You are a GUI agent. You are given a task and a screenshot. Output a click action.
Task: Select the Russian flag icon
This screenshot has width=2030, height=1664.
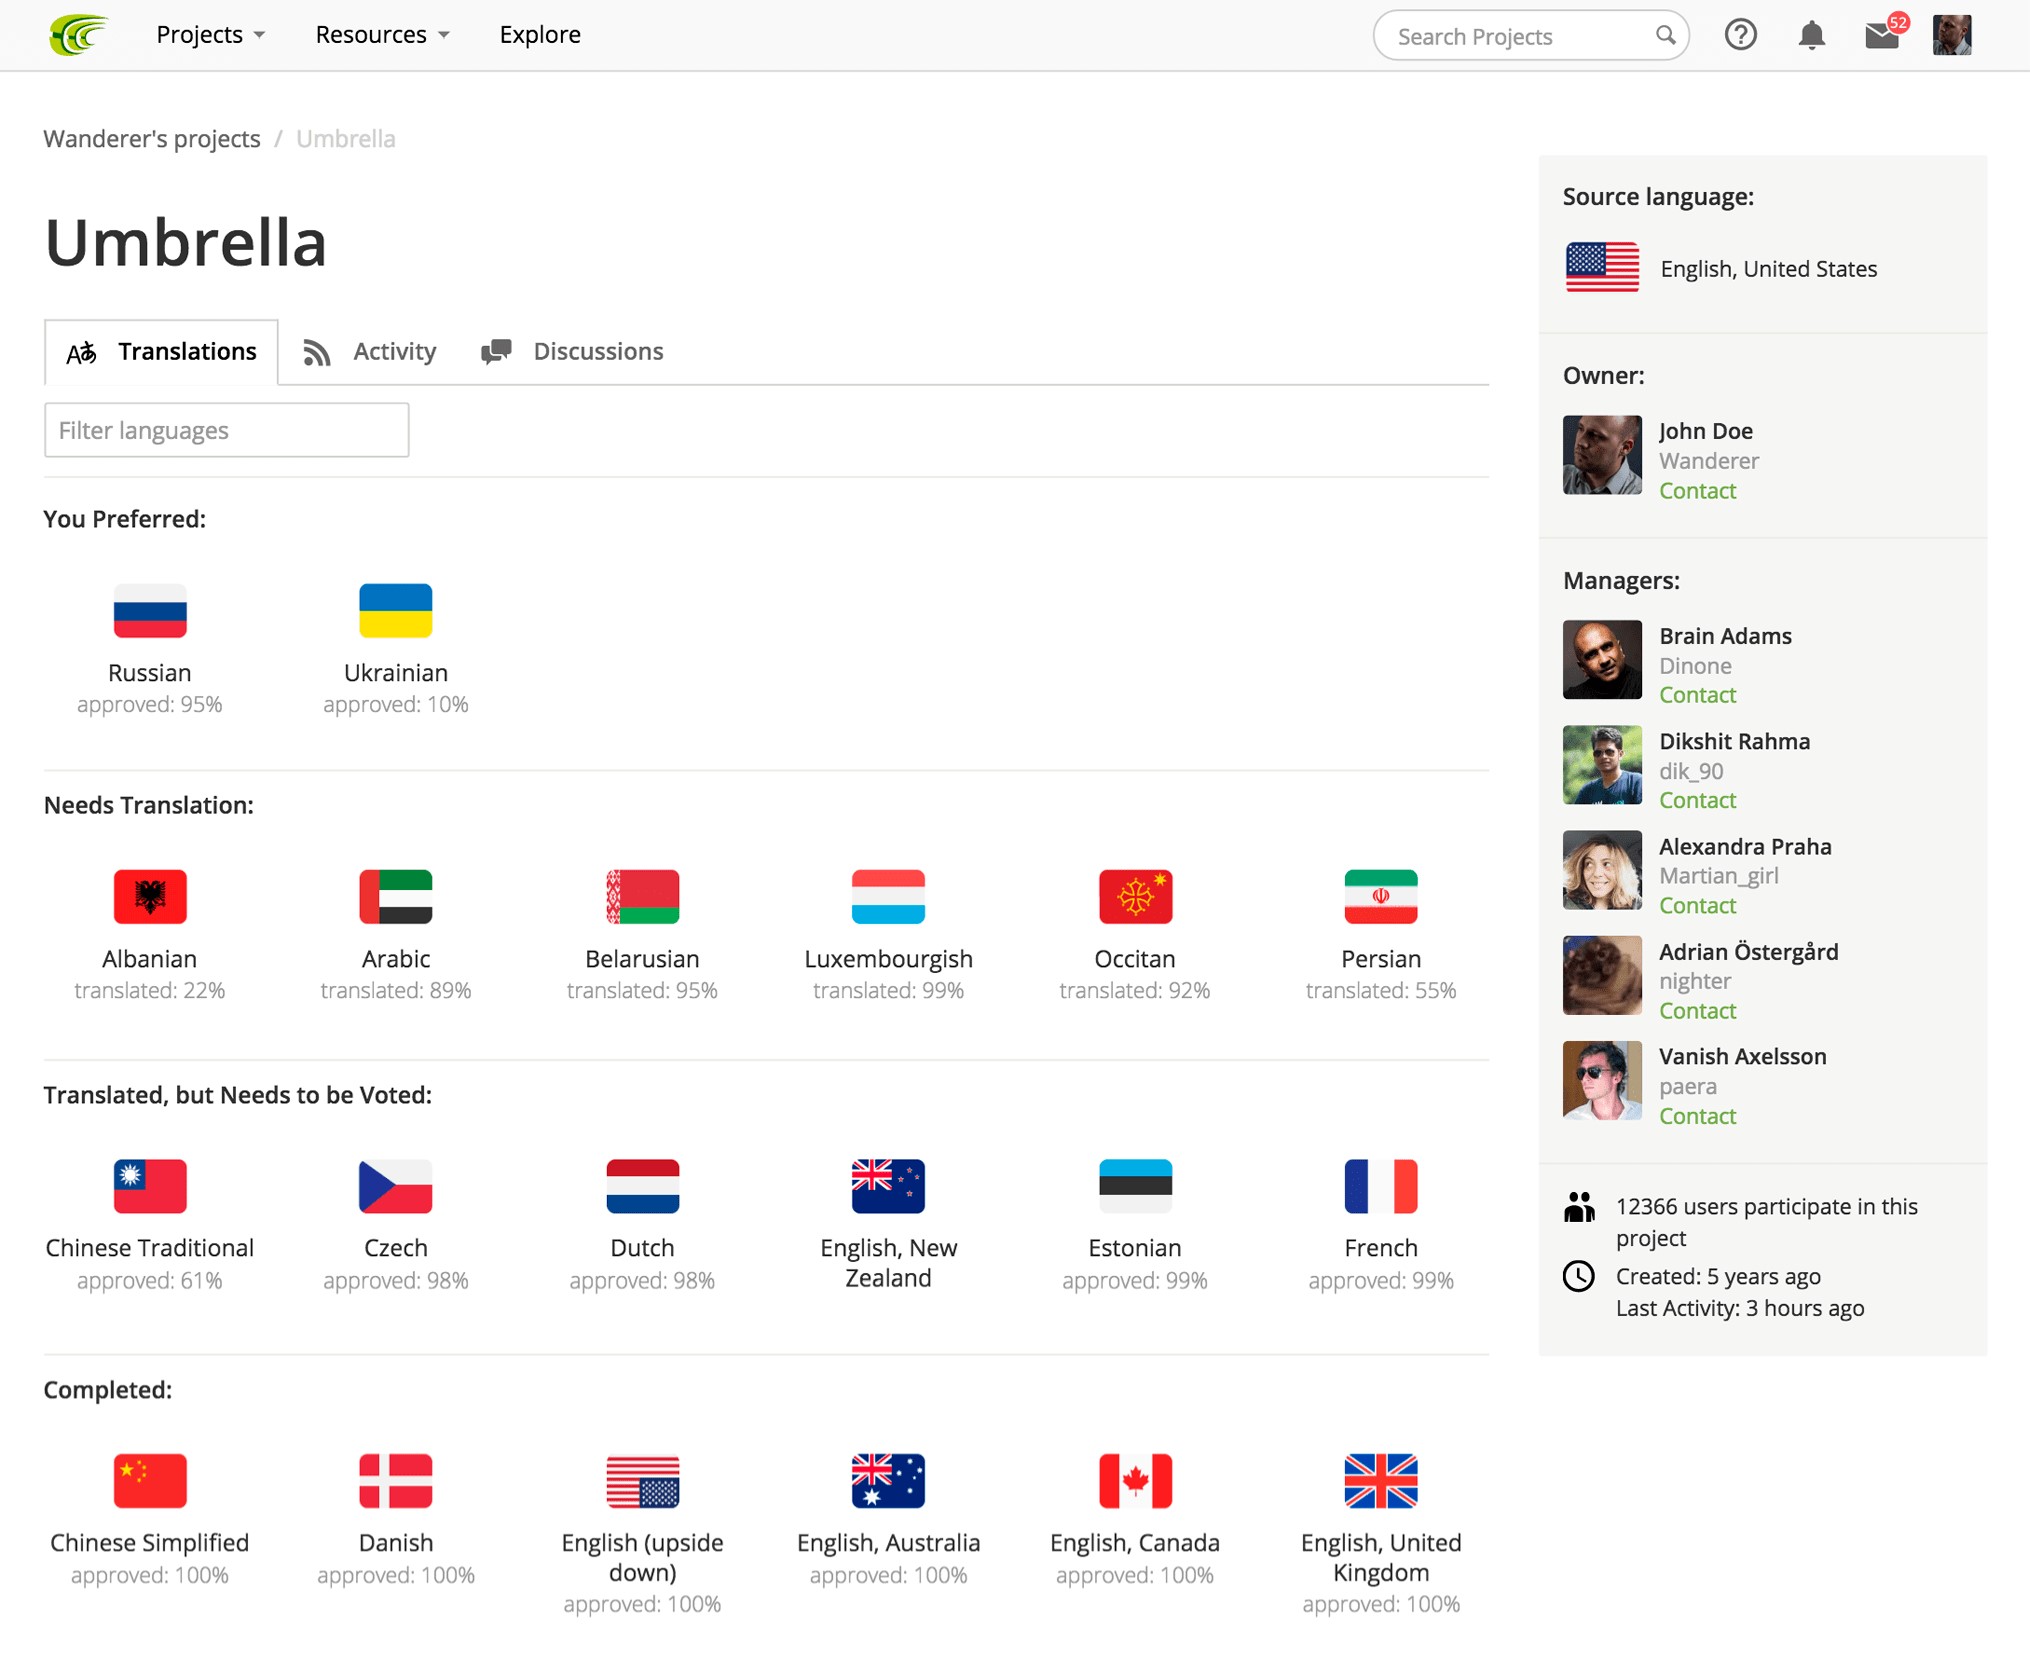coord(150,610)
